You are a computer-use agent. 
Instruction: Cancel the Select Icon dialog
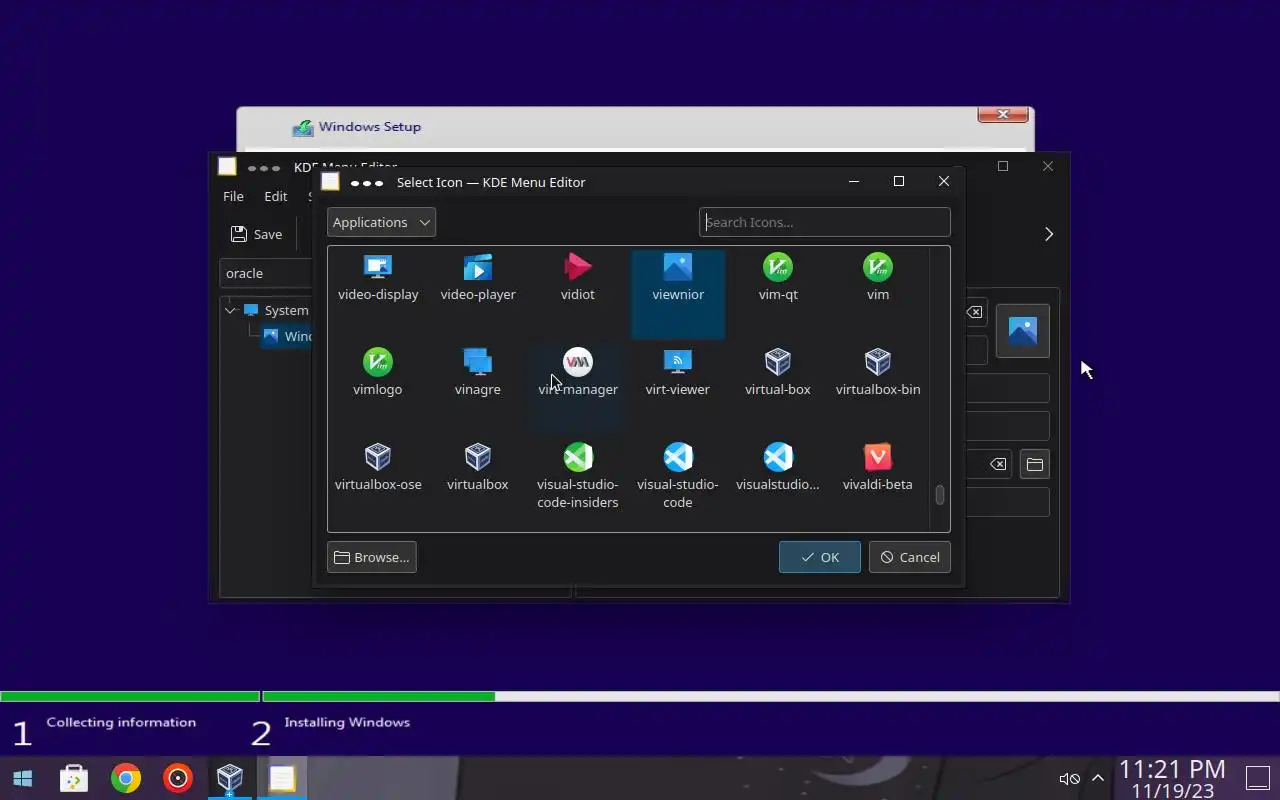tap(910, 557)
